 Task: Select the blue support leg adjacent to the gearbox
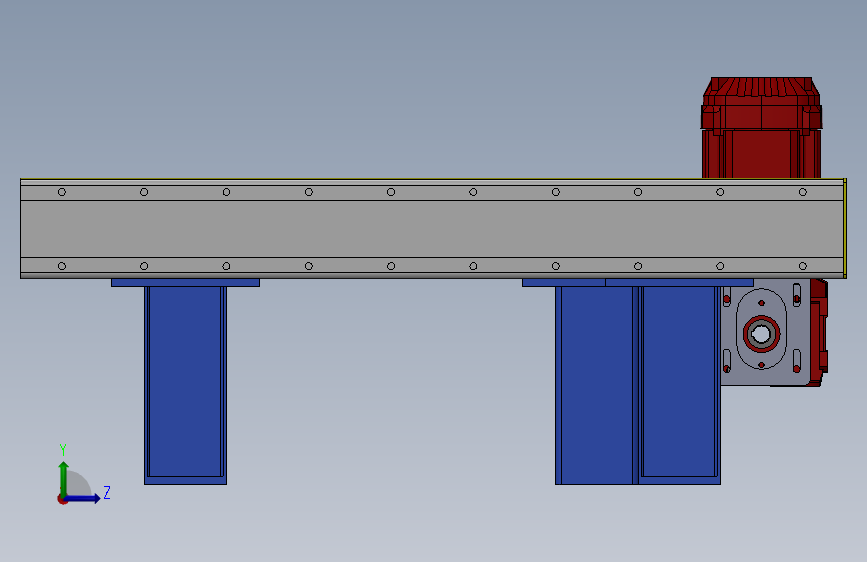click(x=679, y=385)
